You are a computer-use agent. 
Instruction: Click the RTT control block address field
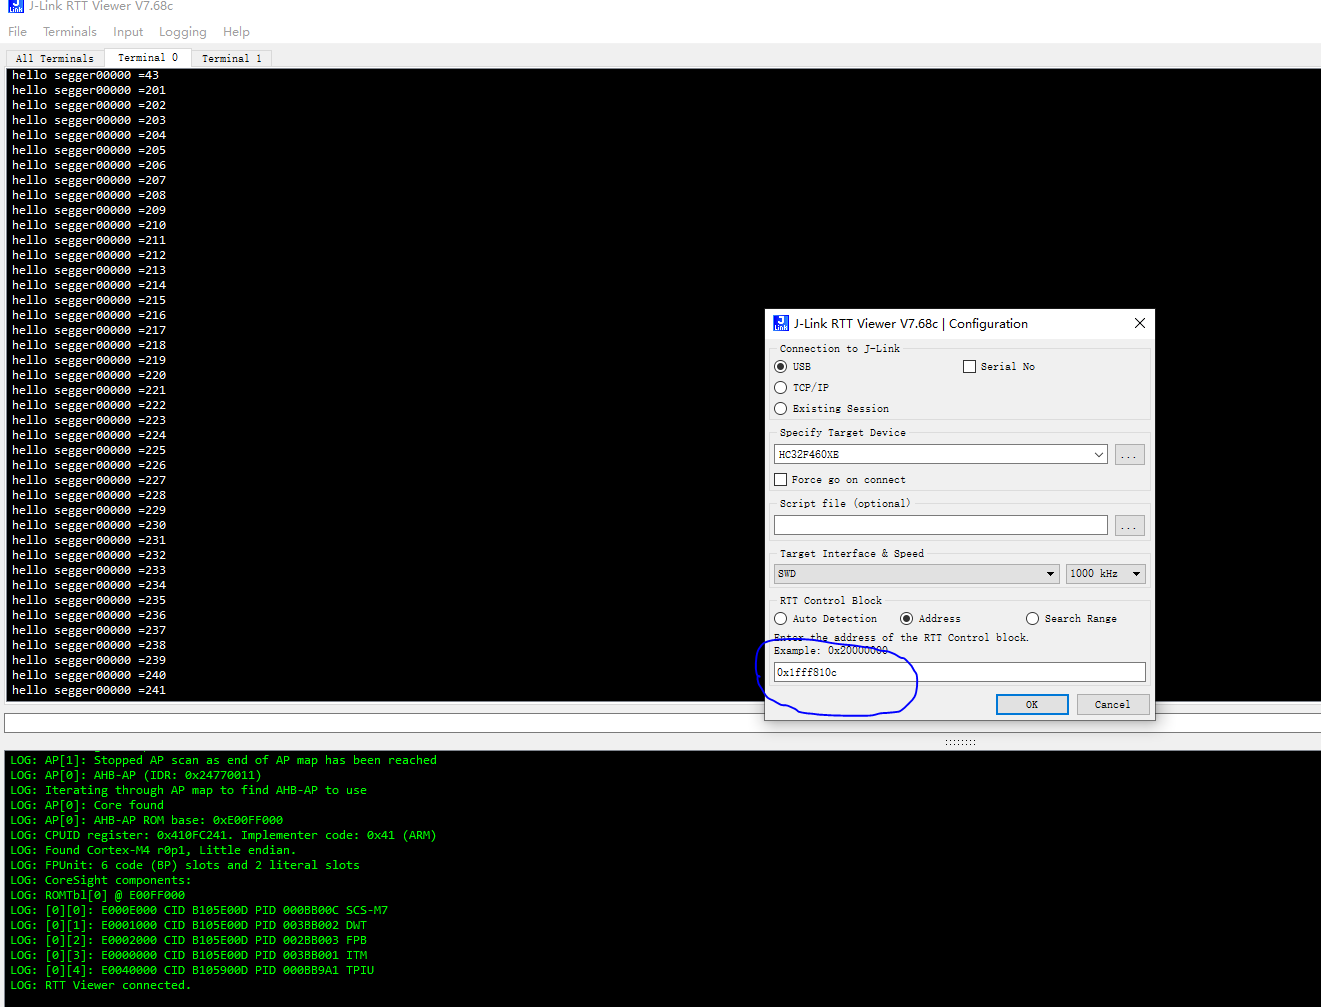tap(960, 672)
